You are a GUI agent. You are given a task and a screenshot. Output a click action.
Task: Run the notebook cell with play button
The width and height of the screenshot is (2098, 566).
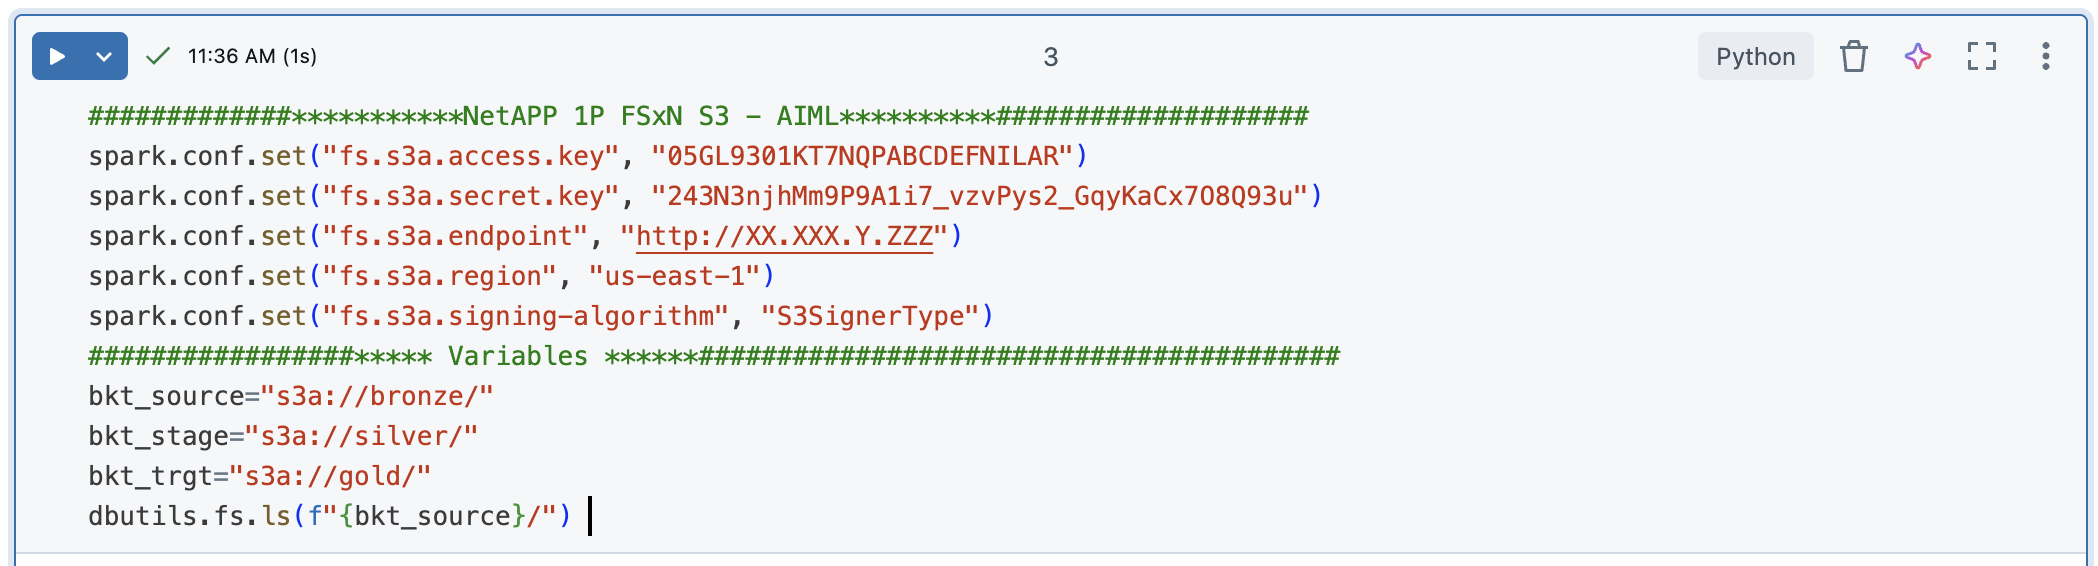pos(57,56)
